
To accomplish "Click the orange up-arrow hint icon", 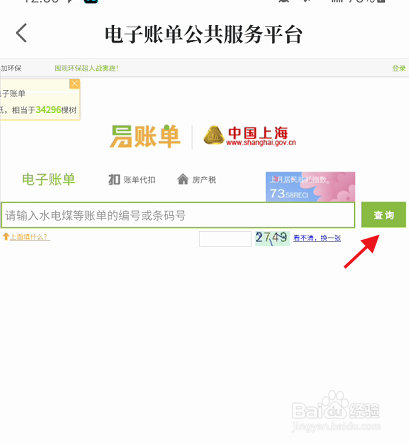I will point(6,237).
